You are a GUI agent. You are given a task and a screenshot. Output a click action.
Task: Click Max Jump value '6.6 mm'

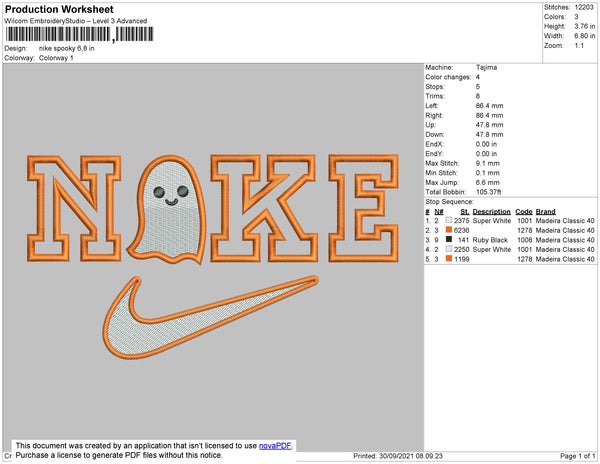(488, 182)
